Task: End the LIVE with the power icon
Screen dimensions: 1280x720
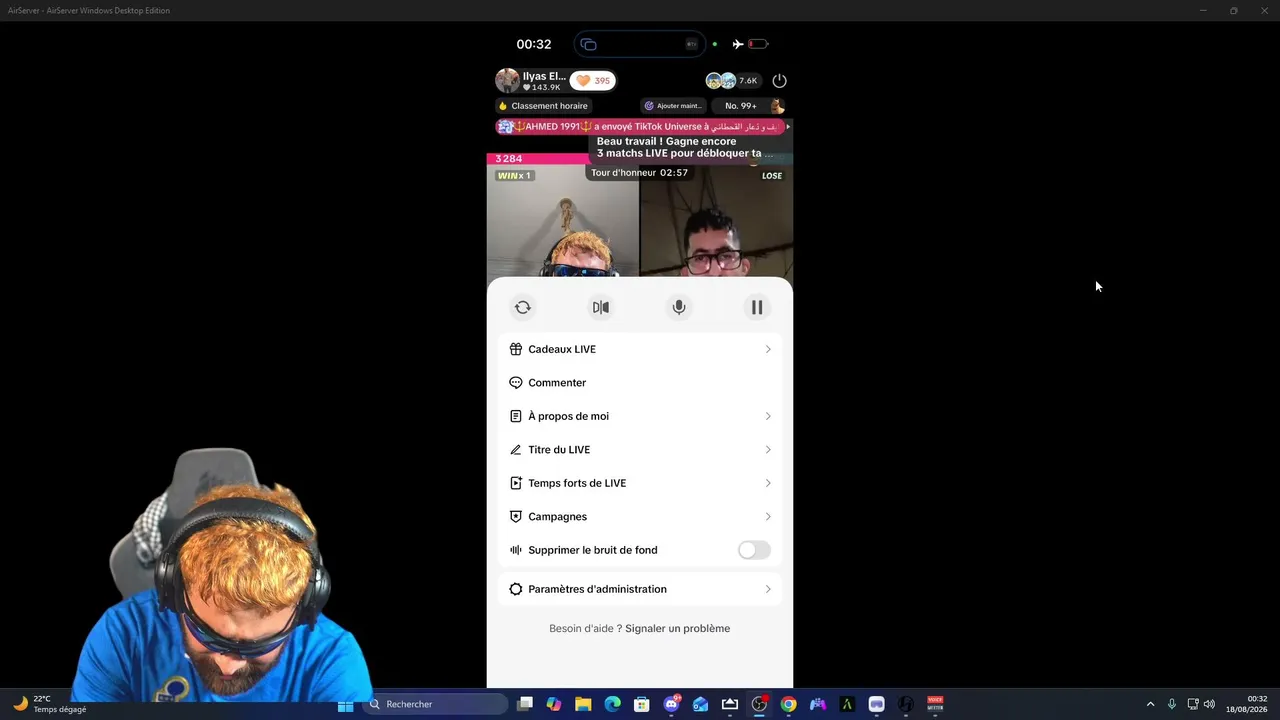Action: tap(780, 80)
